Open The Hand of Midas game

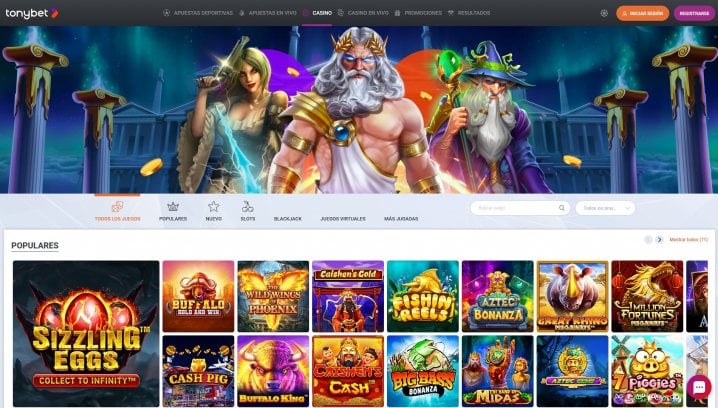pyautogui.click(x=498, y=371)
